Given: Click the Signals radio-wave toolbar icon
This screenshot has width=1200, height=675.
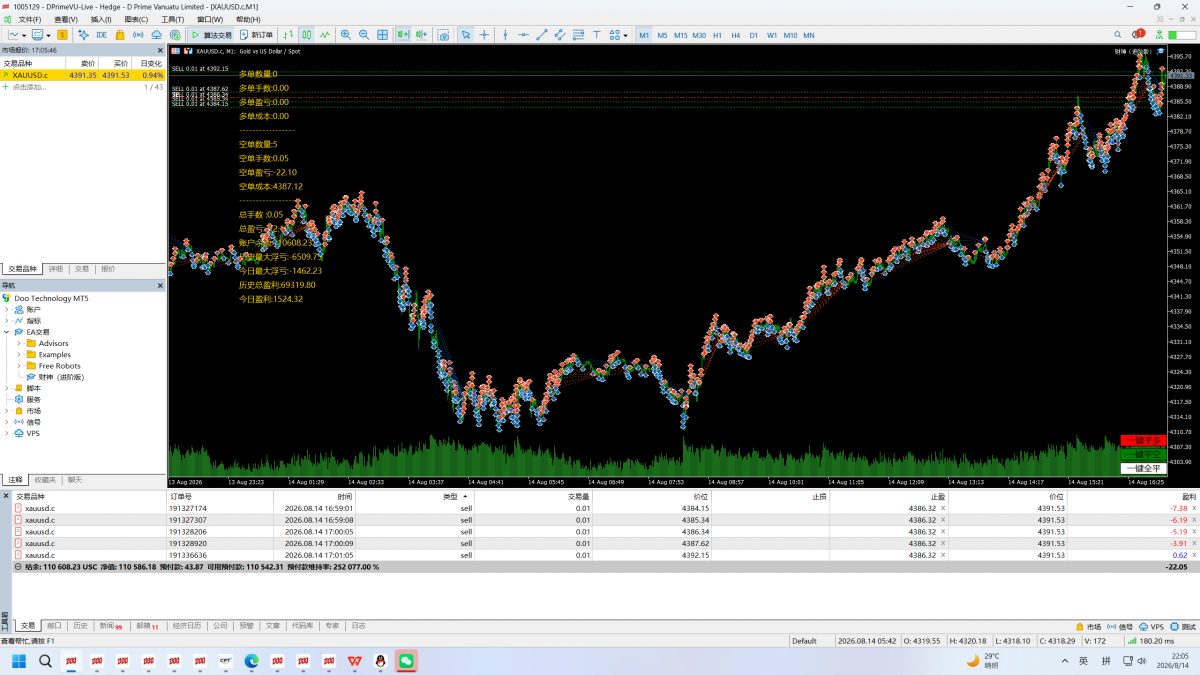Looking at the screenshot, I should (138, 35).
